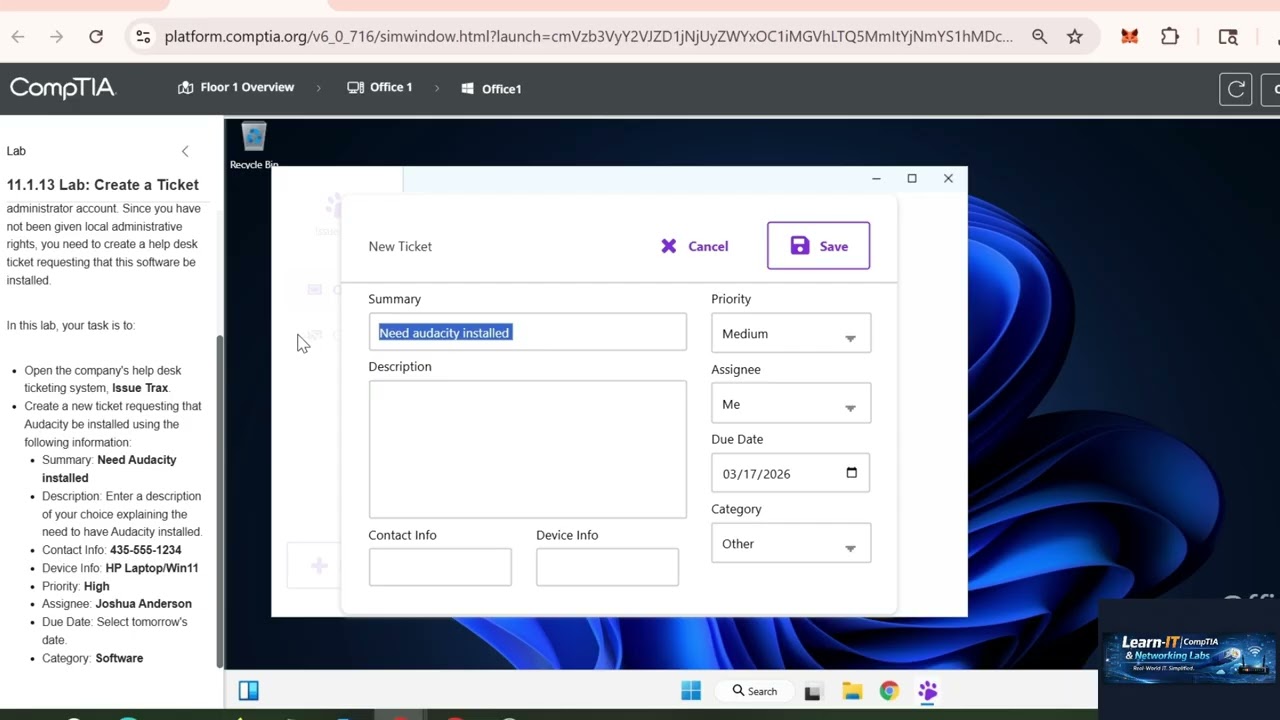1280x720 pixels.
Task: Click inside the Description text area
Action: point(527,449)
